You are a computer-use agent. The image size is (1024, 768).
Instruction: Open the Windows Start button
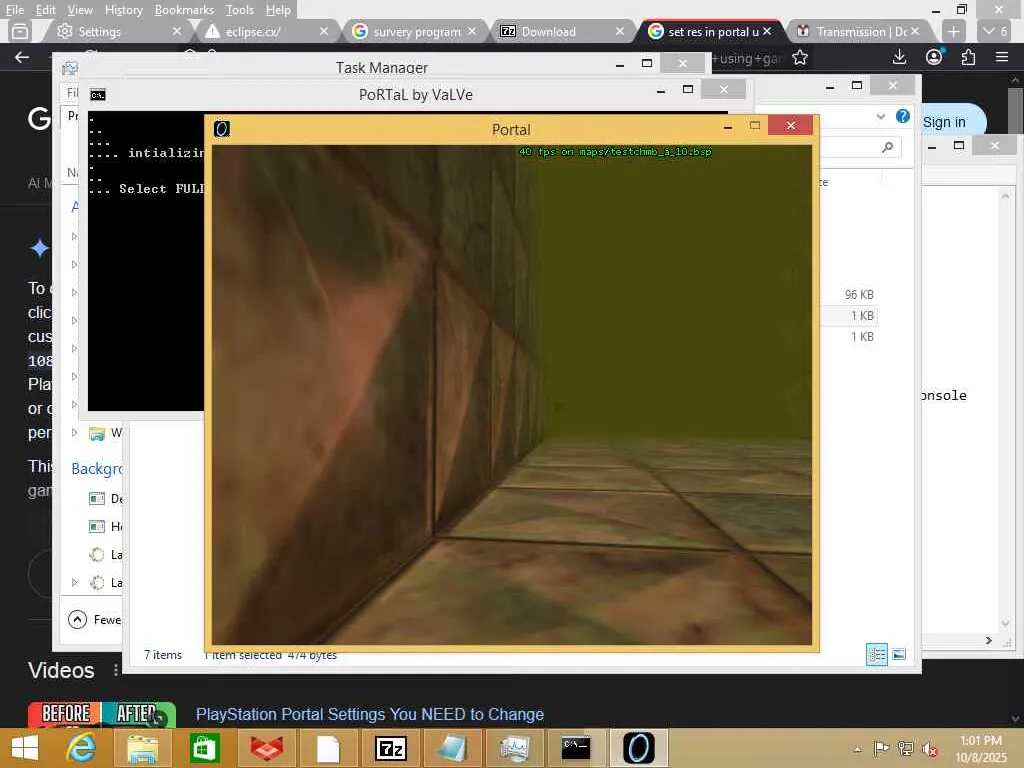(25, 748)
